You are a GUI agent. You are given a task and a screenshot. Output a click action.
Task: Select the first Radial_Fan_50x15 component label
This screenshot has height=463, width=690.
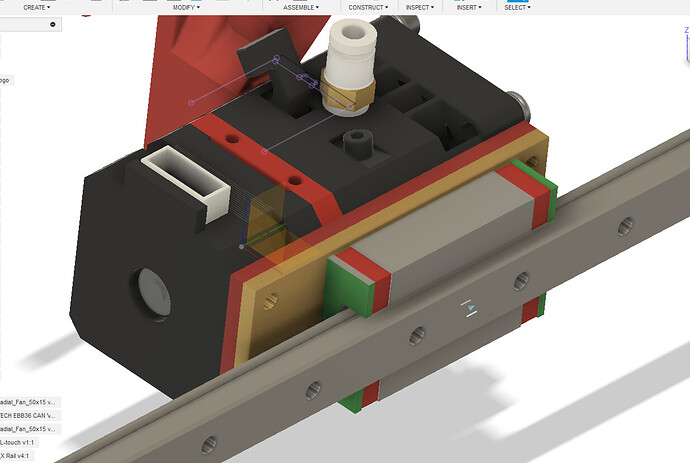[x=29, y=402]
